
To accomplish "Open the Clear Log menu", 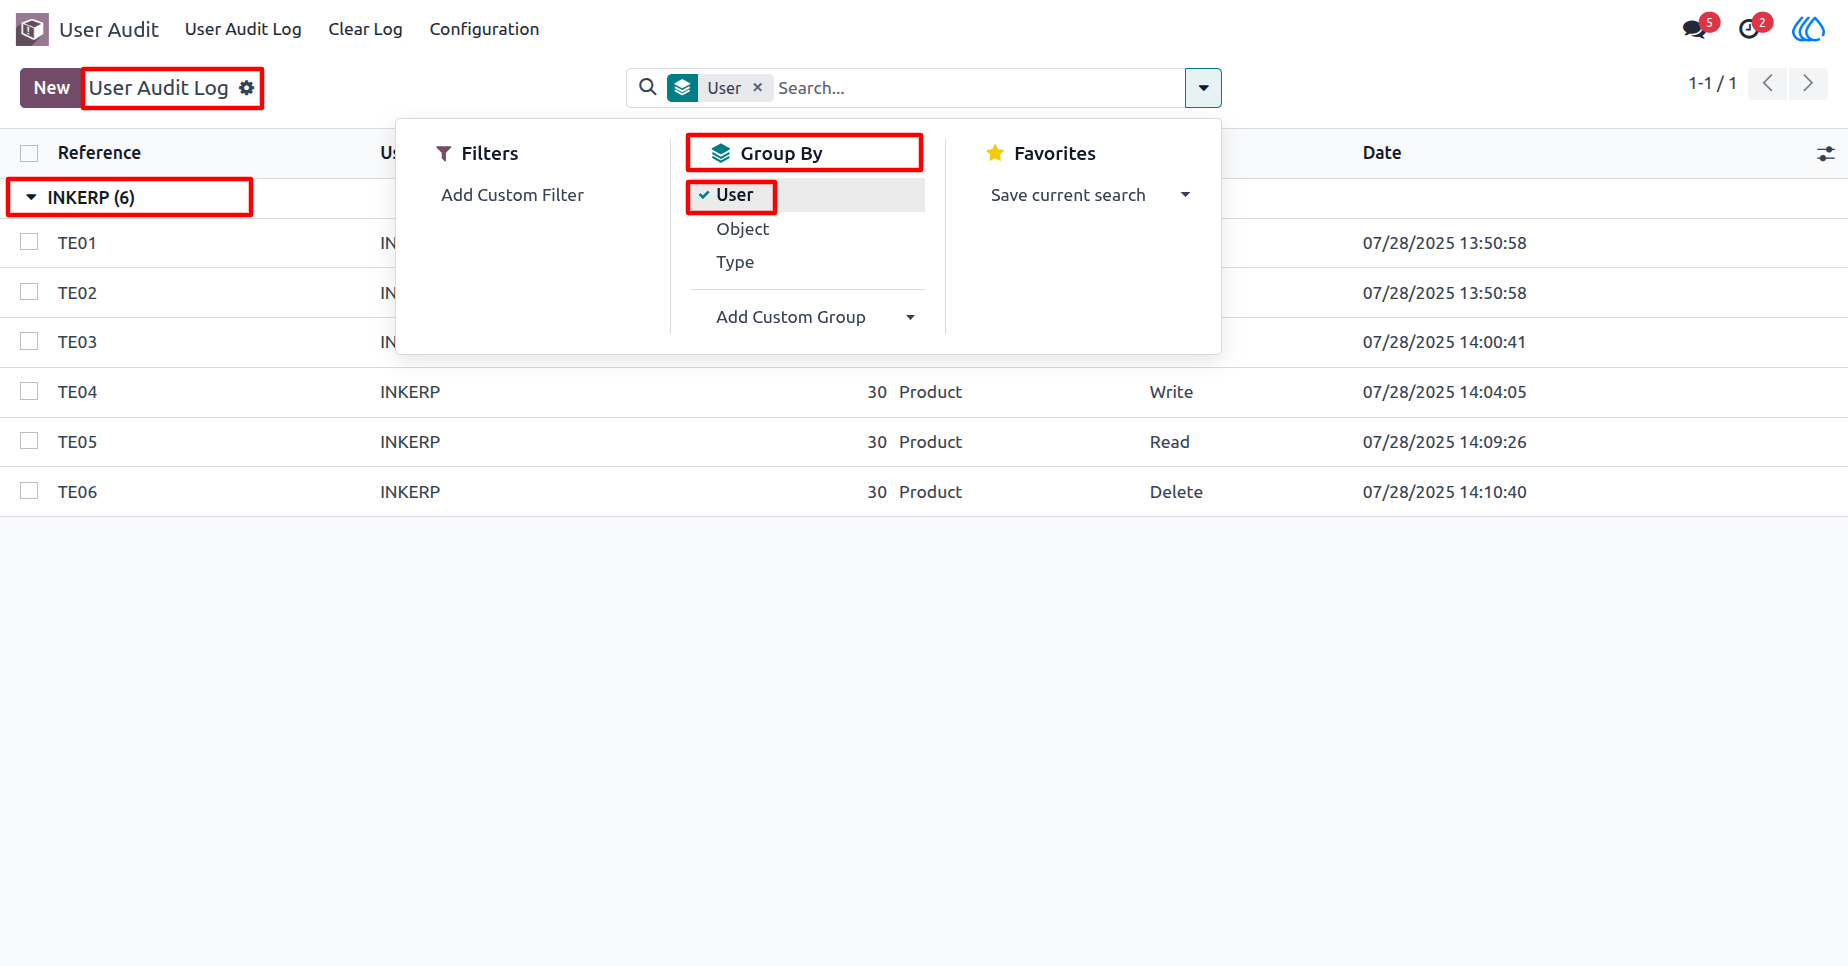I will pyautogui.click(x=365, y=29).
